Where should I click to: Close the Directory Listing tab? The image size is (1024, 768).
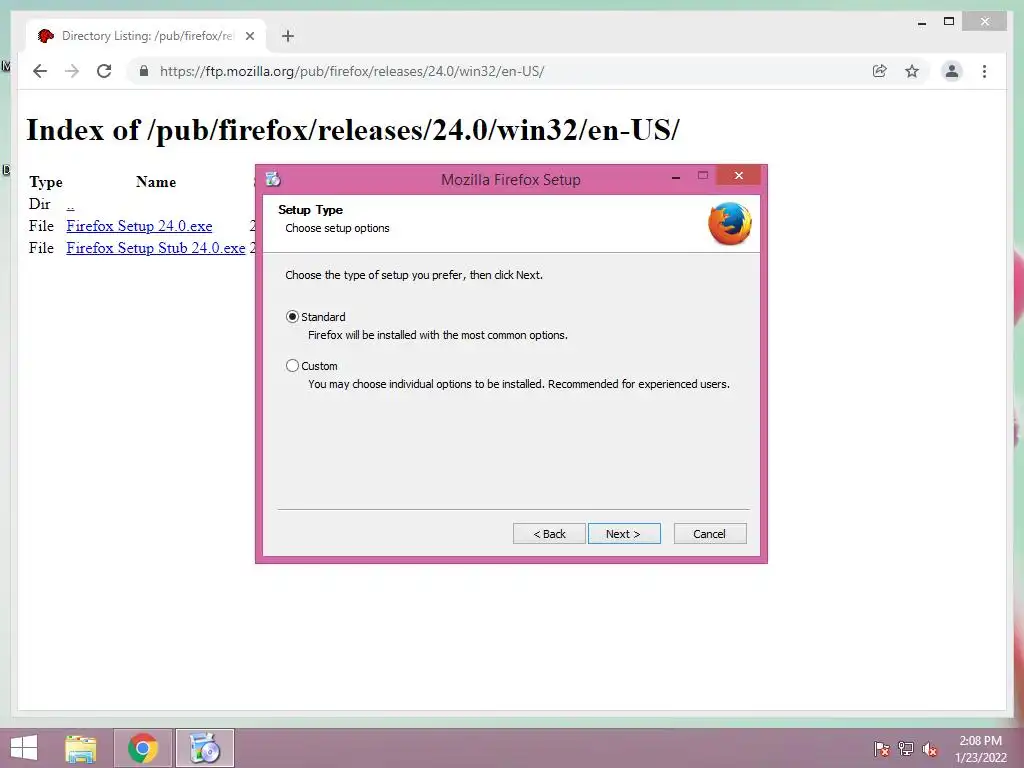249,36
